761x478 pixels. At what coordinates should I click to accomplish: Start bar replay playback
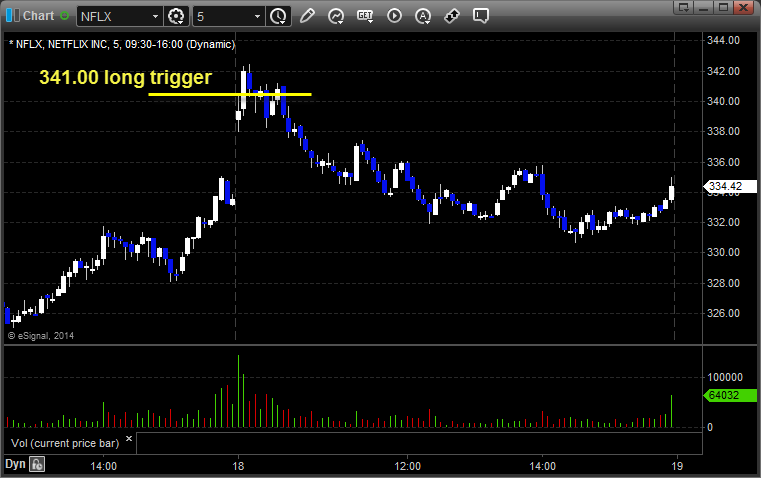tap(394, 16)
